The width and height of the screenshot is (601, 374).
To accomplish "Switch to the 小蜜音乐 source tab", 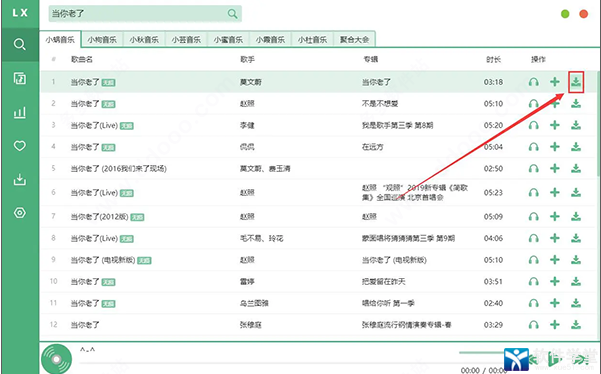I will [228, 39].
